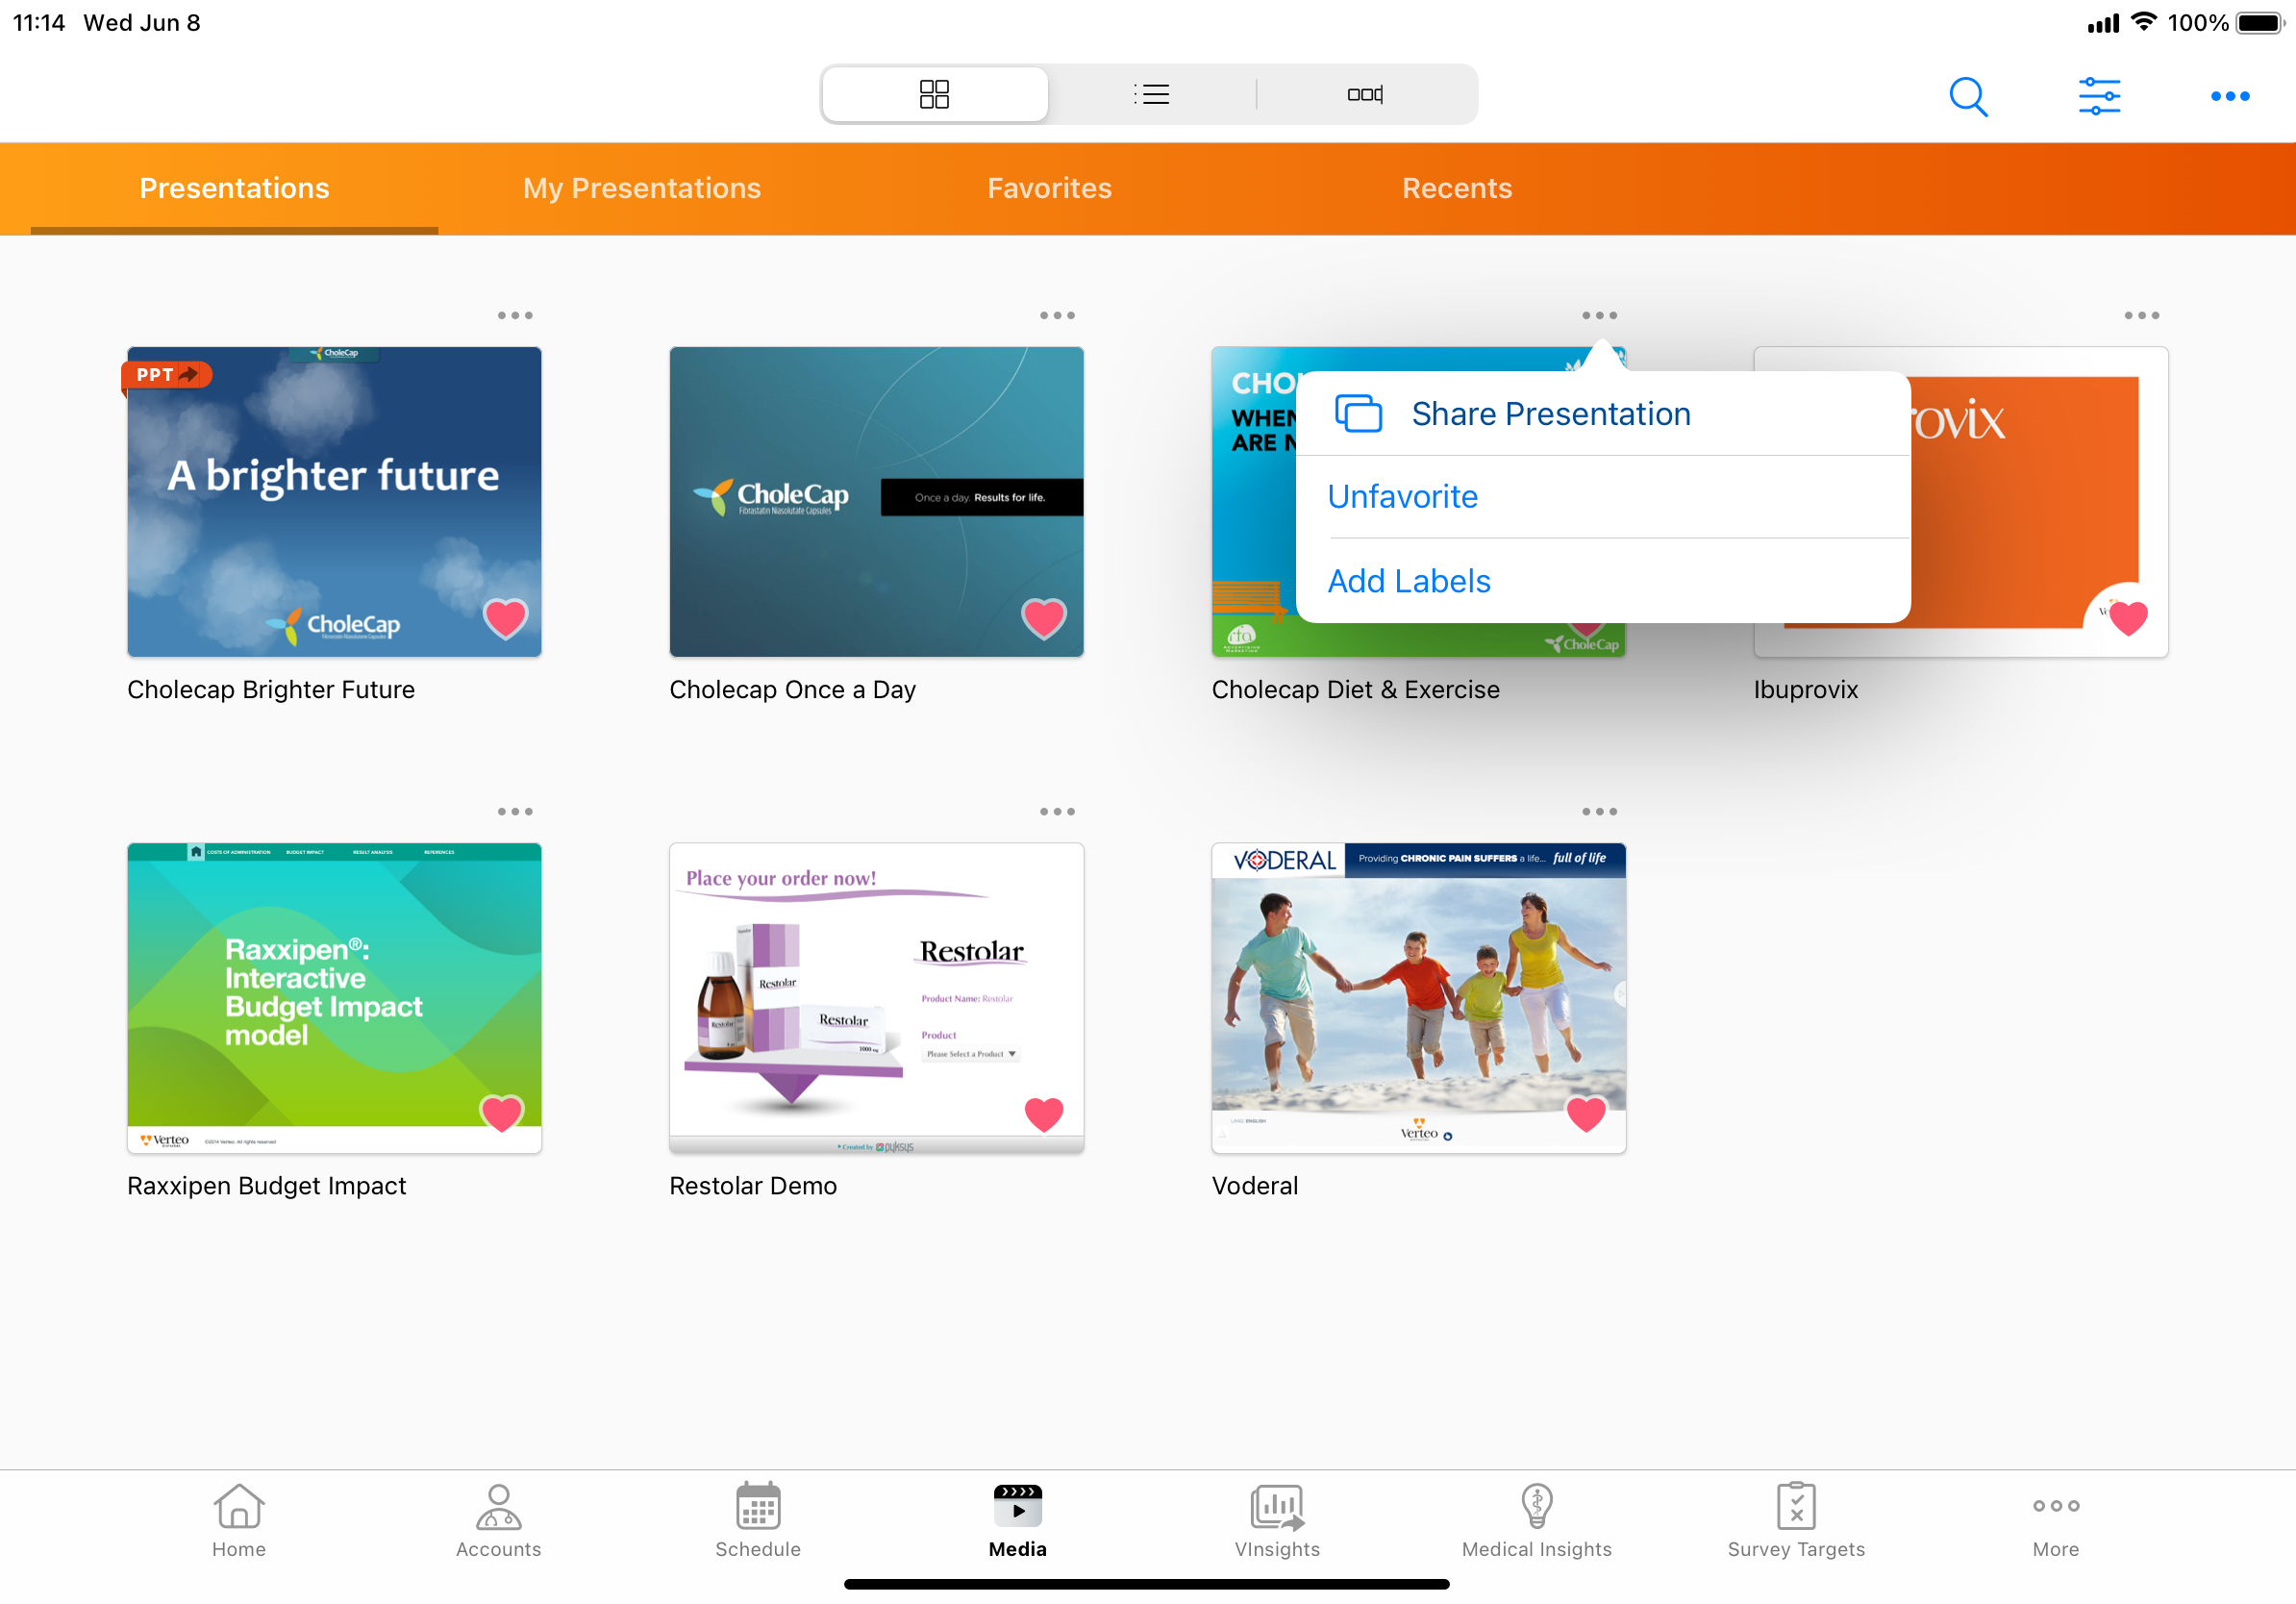
Task: Open the filter sliders icon
Action: [2098, 96]
